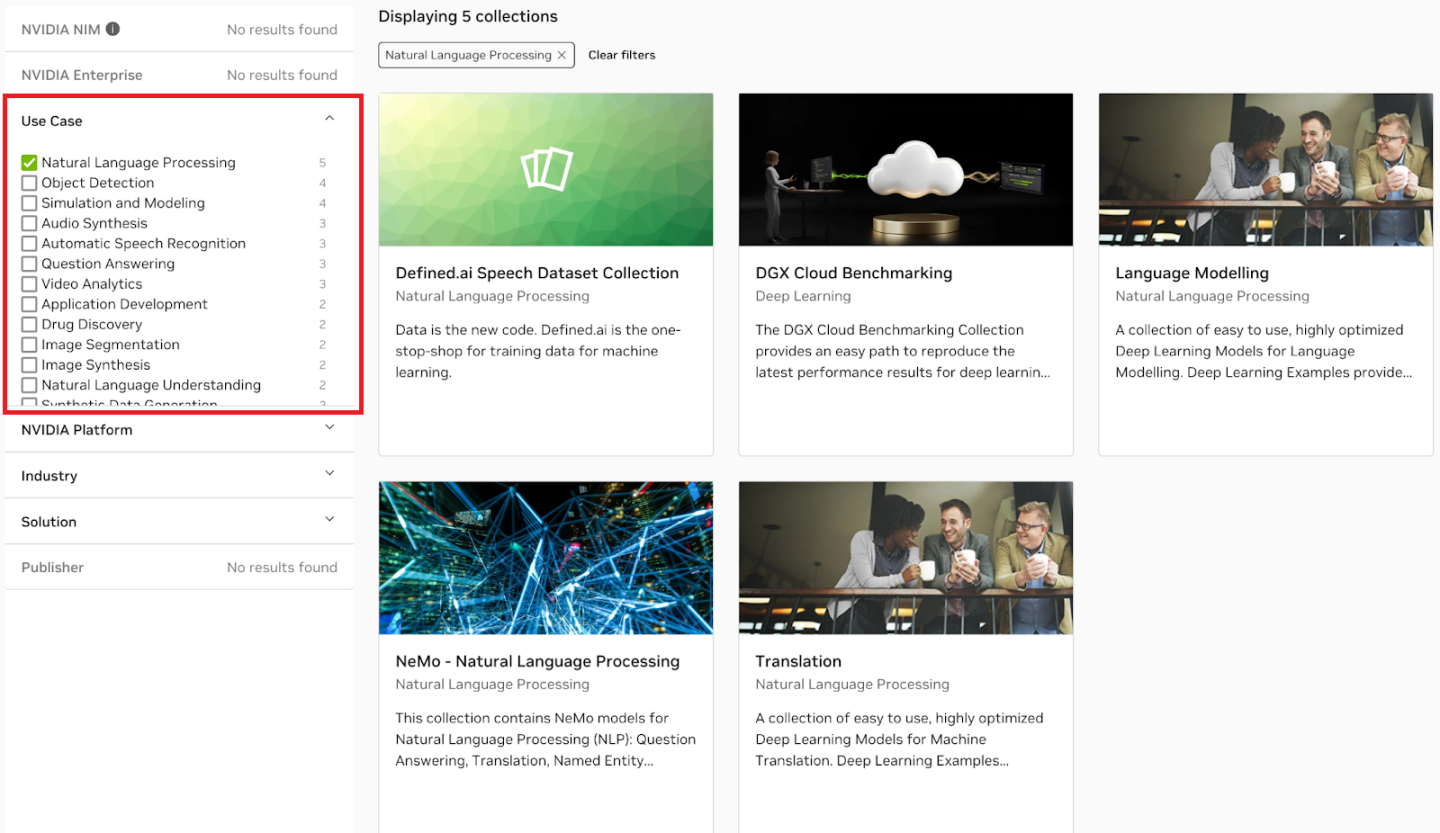This screenshot has width=1440, height=833.
Task: Collapse the Use Case section chevron
Action: [x=330, y=119]
